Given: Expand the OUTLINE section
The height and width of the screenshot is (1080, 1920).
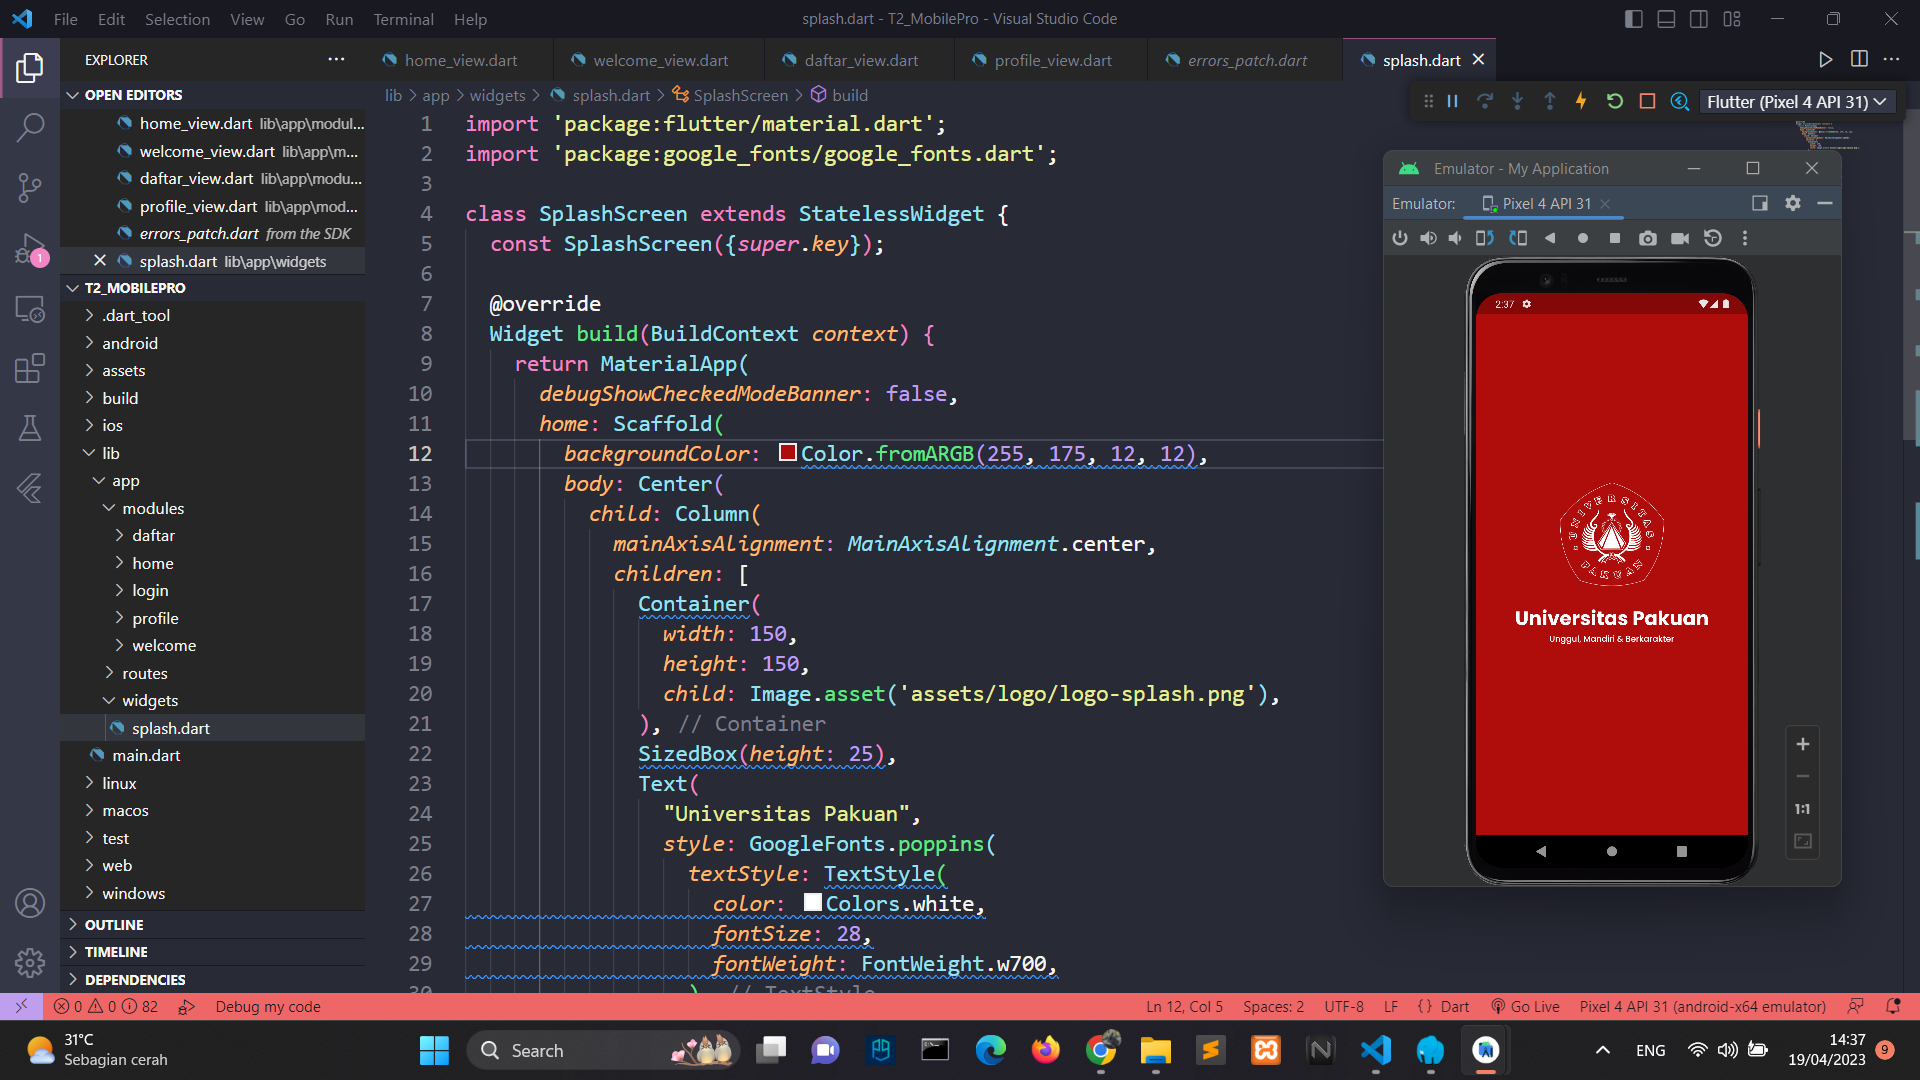Looking at the screenshot, I should pos(114,924).
